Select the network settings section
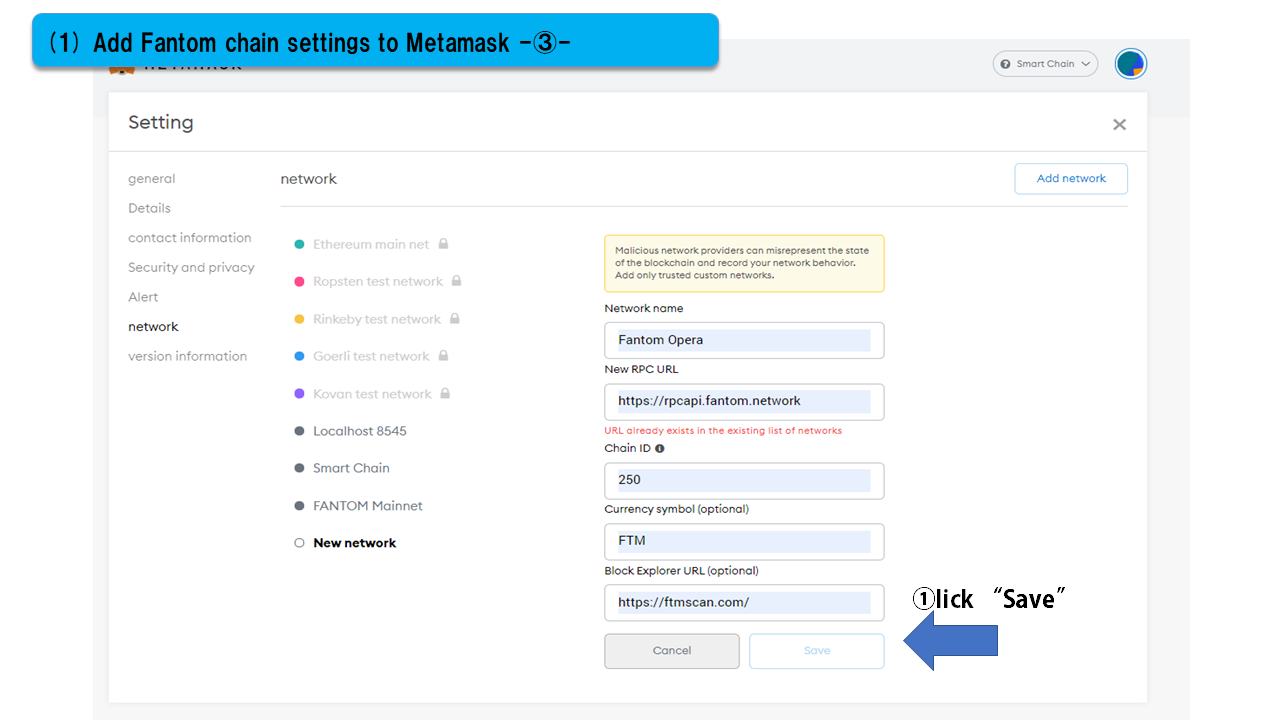The width and height of the screenshot is (1280, 720). pyautogui.click(x=153, y=327)
